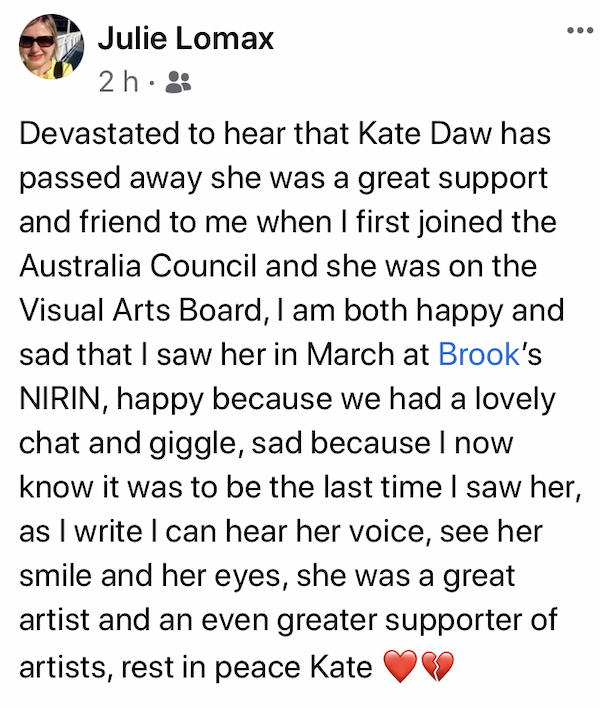The height and width of the screenshot is (708, 600).
Task: Click the broken heart emoji
Action: pyautogui.click(x=435, y=665)
